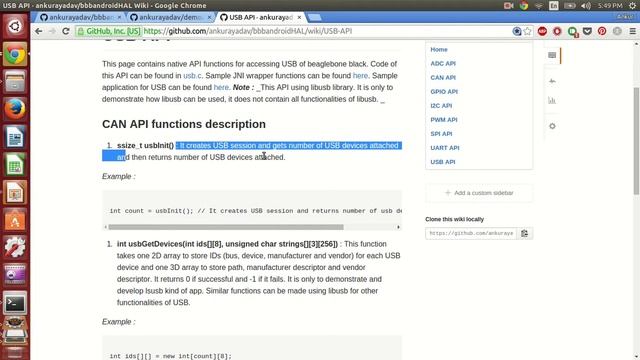The height and width of the screenshot is (360, 640).
Task: Click the 'CAN API functions description' heading
Action: click(x=184, y=124)
